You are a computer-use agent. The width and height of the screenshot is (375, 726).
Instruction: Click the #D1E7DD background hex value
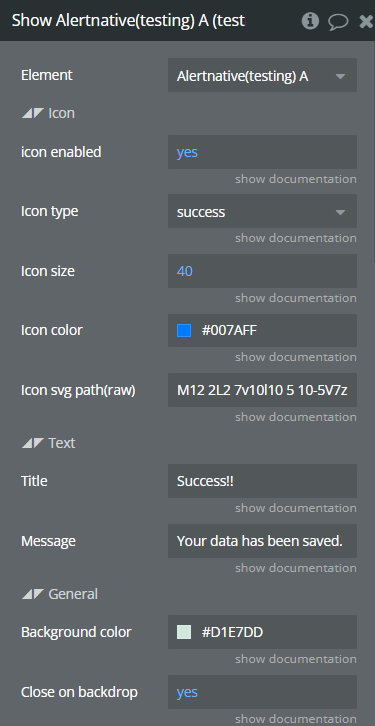click(x=232, y=632)
